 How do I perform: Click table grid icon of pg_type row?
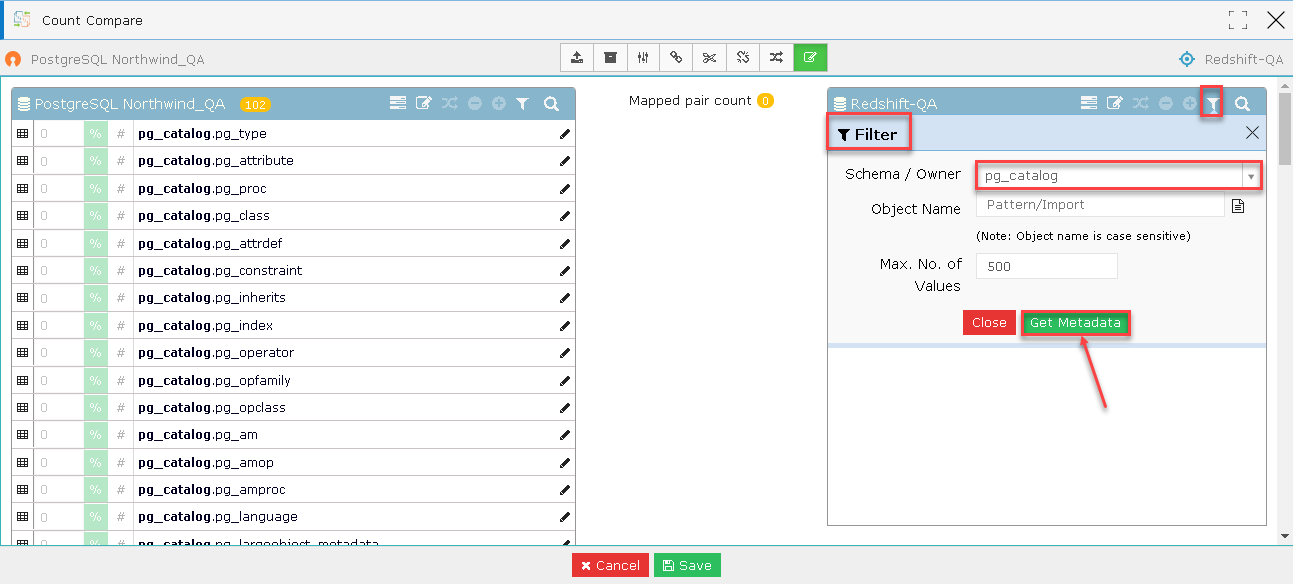[23, 133]
